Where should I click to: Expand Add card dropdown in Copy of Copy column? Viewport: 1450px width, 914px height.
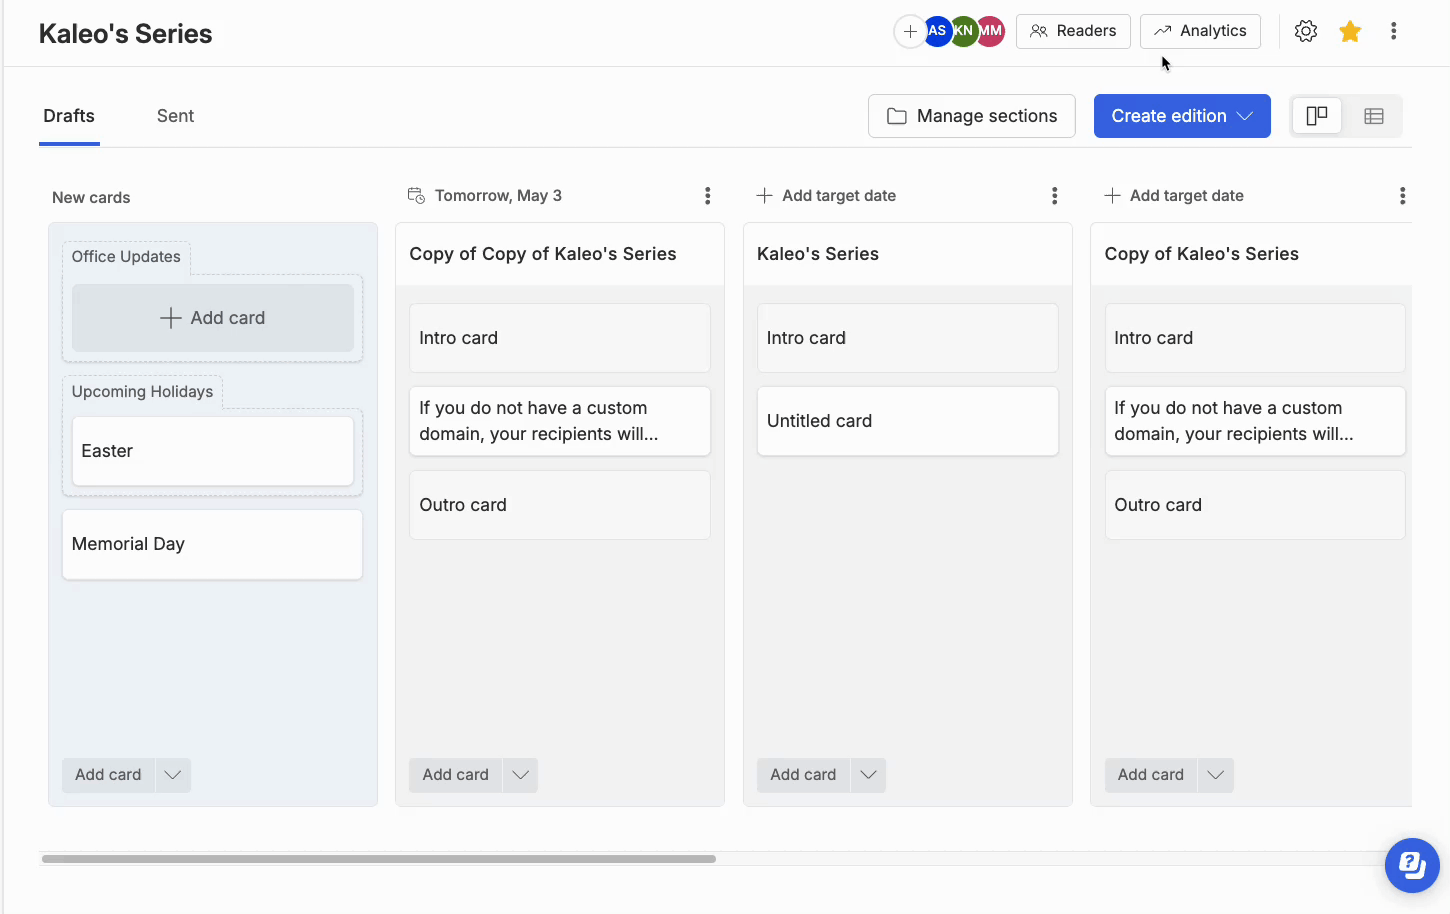click(x=520, y=775)
